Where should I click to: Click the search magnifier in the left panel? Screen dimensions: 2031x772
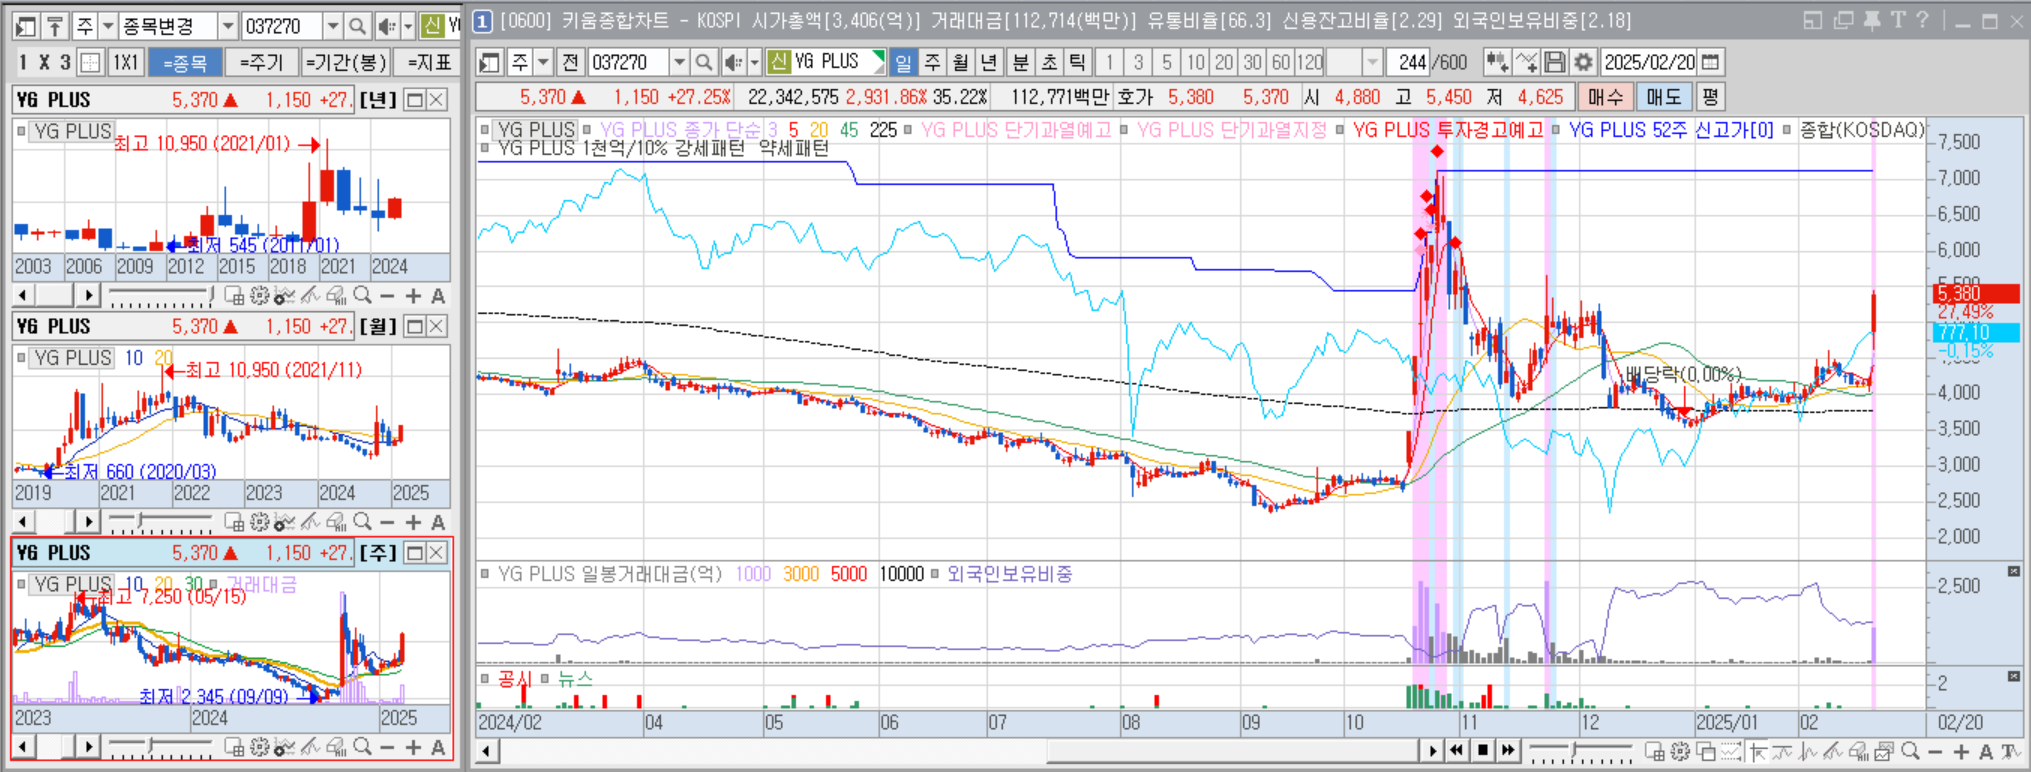[x=357, y=26]
